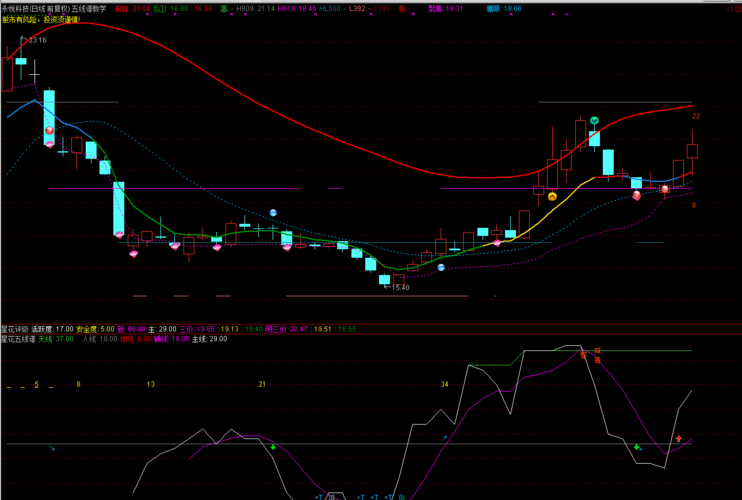Click the red up arrow in indicator panel
The image size is (742, 500).
679,439
